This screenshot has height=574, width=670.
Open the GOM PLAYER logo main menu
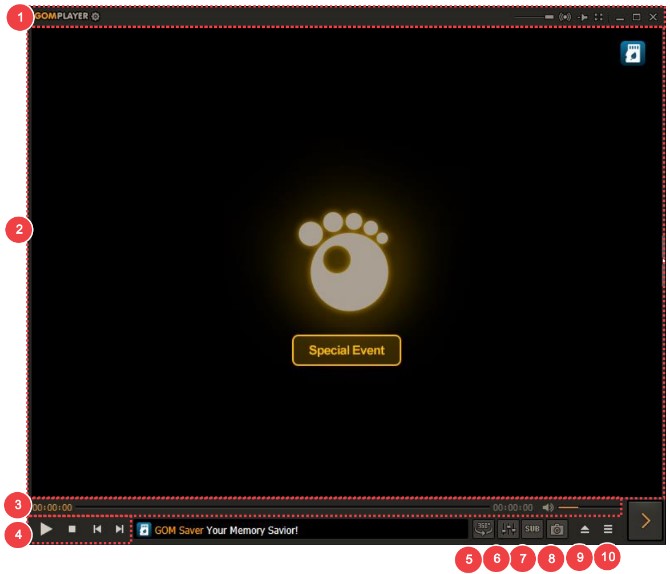[60, 17]
